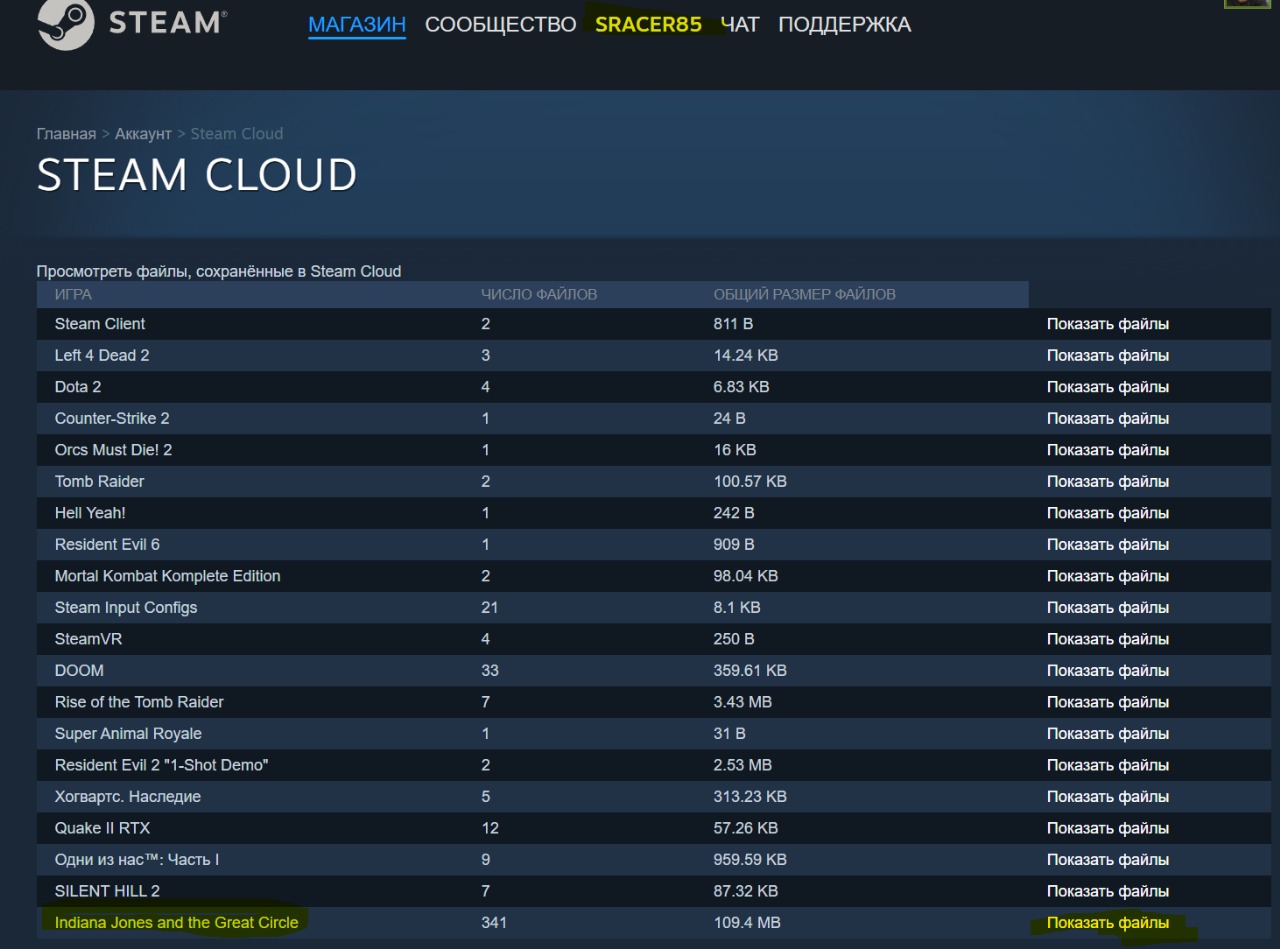
Task: Select the game name "Rise of the Tomb Raider"
Action: coord(139,702)
